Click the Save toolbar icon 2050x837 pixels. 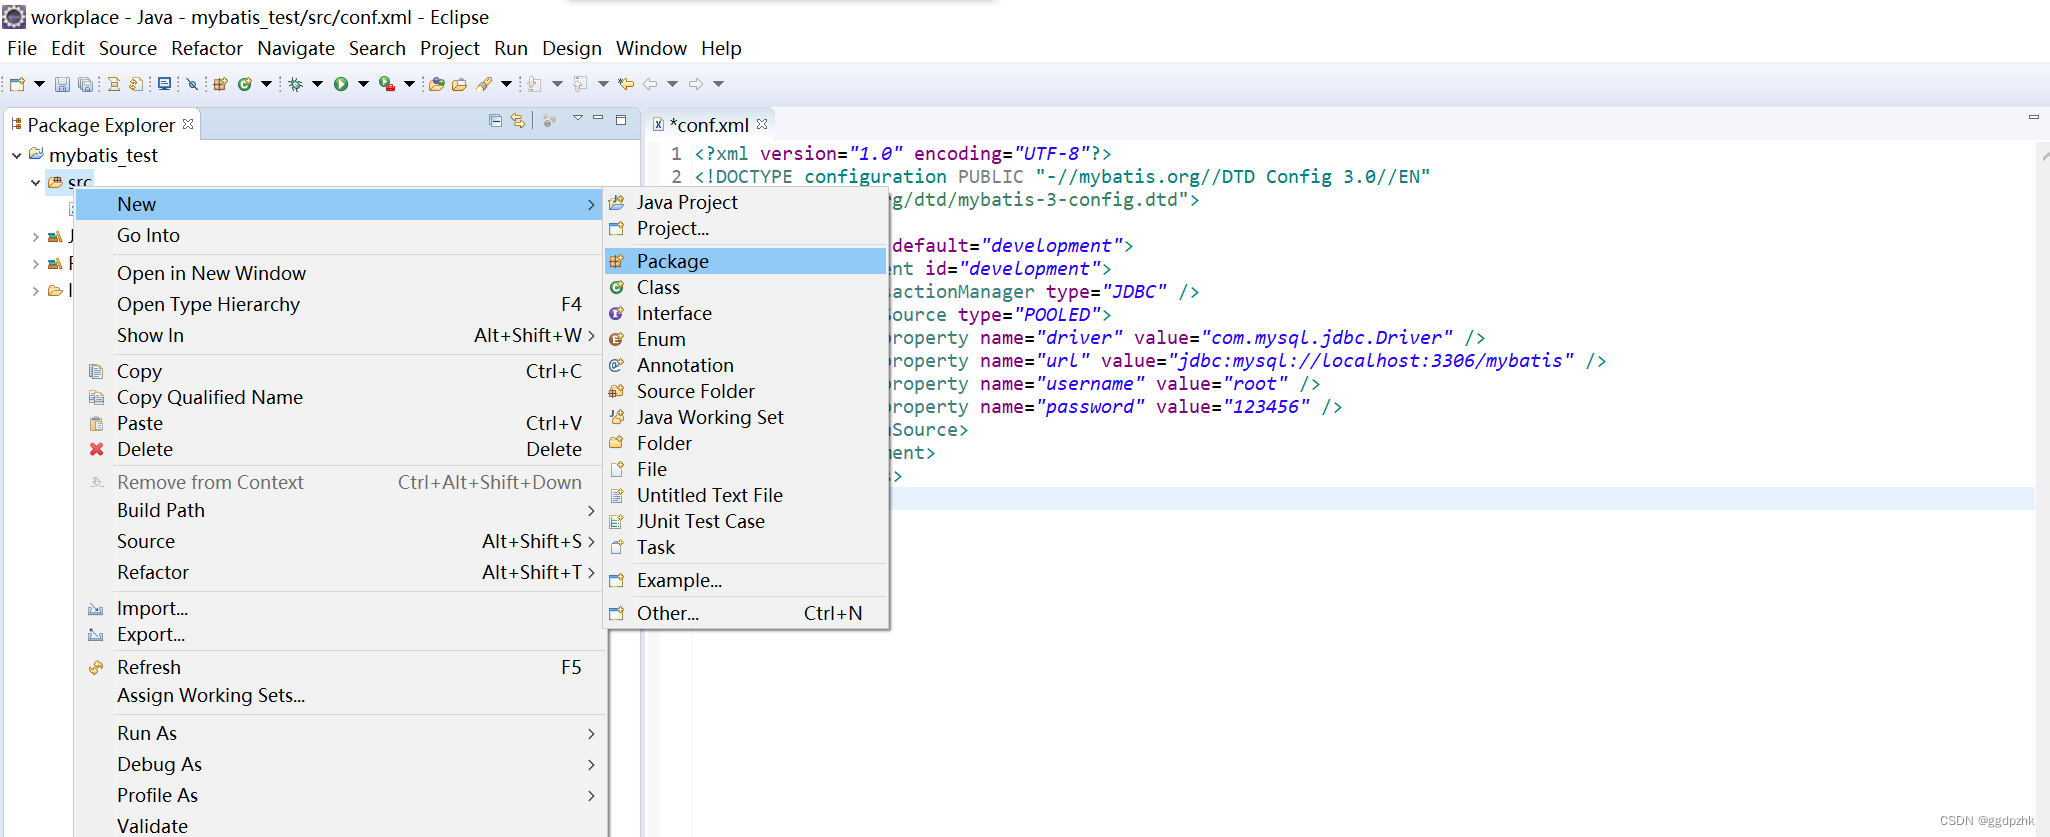pos(62,84)
